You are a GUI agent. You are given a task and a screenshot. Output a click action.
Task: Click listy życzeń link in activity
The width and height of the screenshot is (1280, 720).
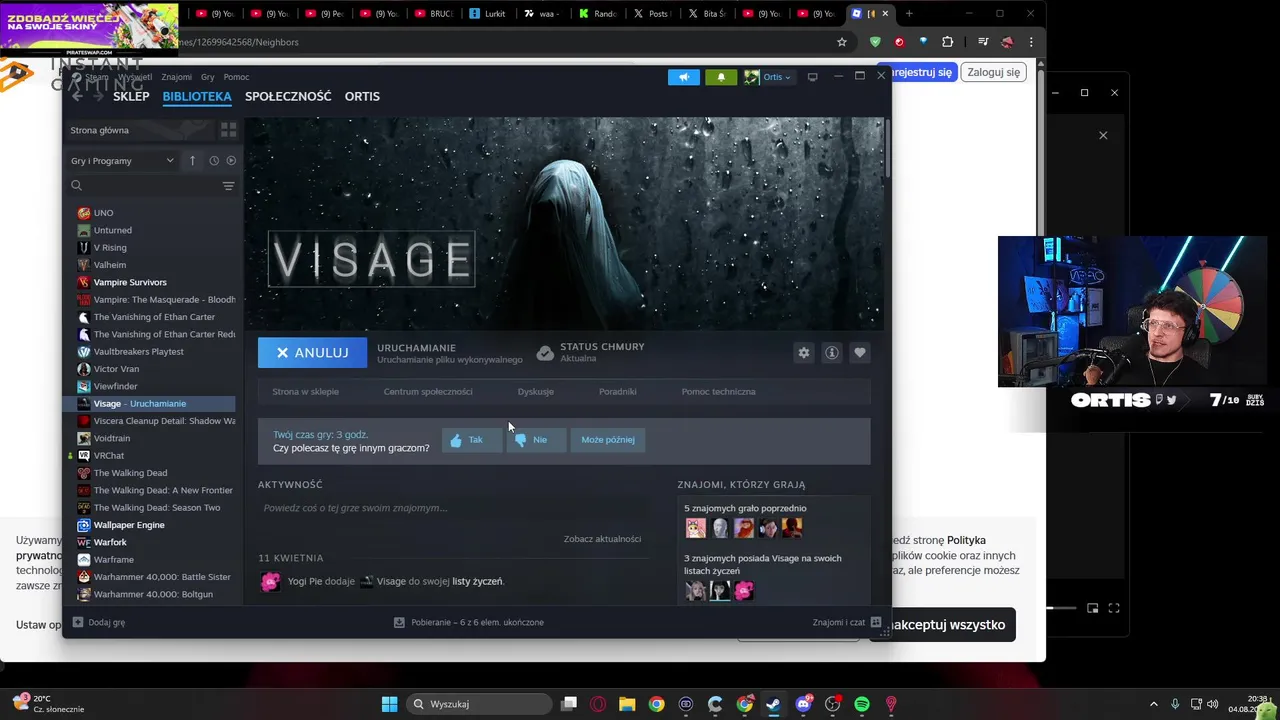pos(477,581)
